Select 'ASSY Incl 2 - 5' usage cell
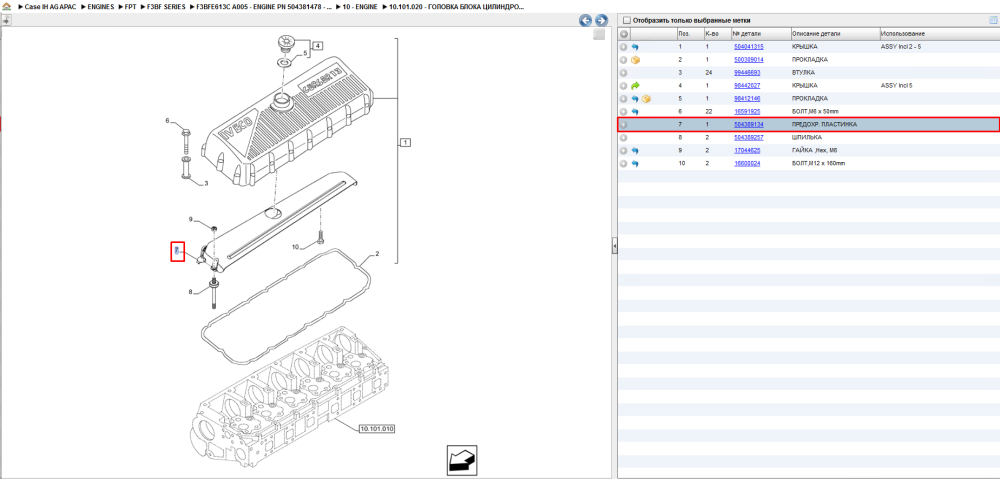 901,47
